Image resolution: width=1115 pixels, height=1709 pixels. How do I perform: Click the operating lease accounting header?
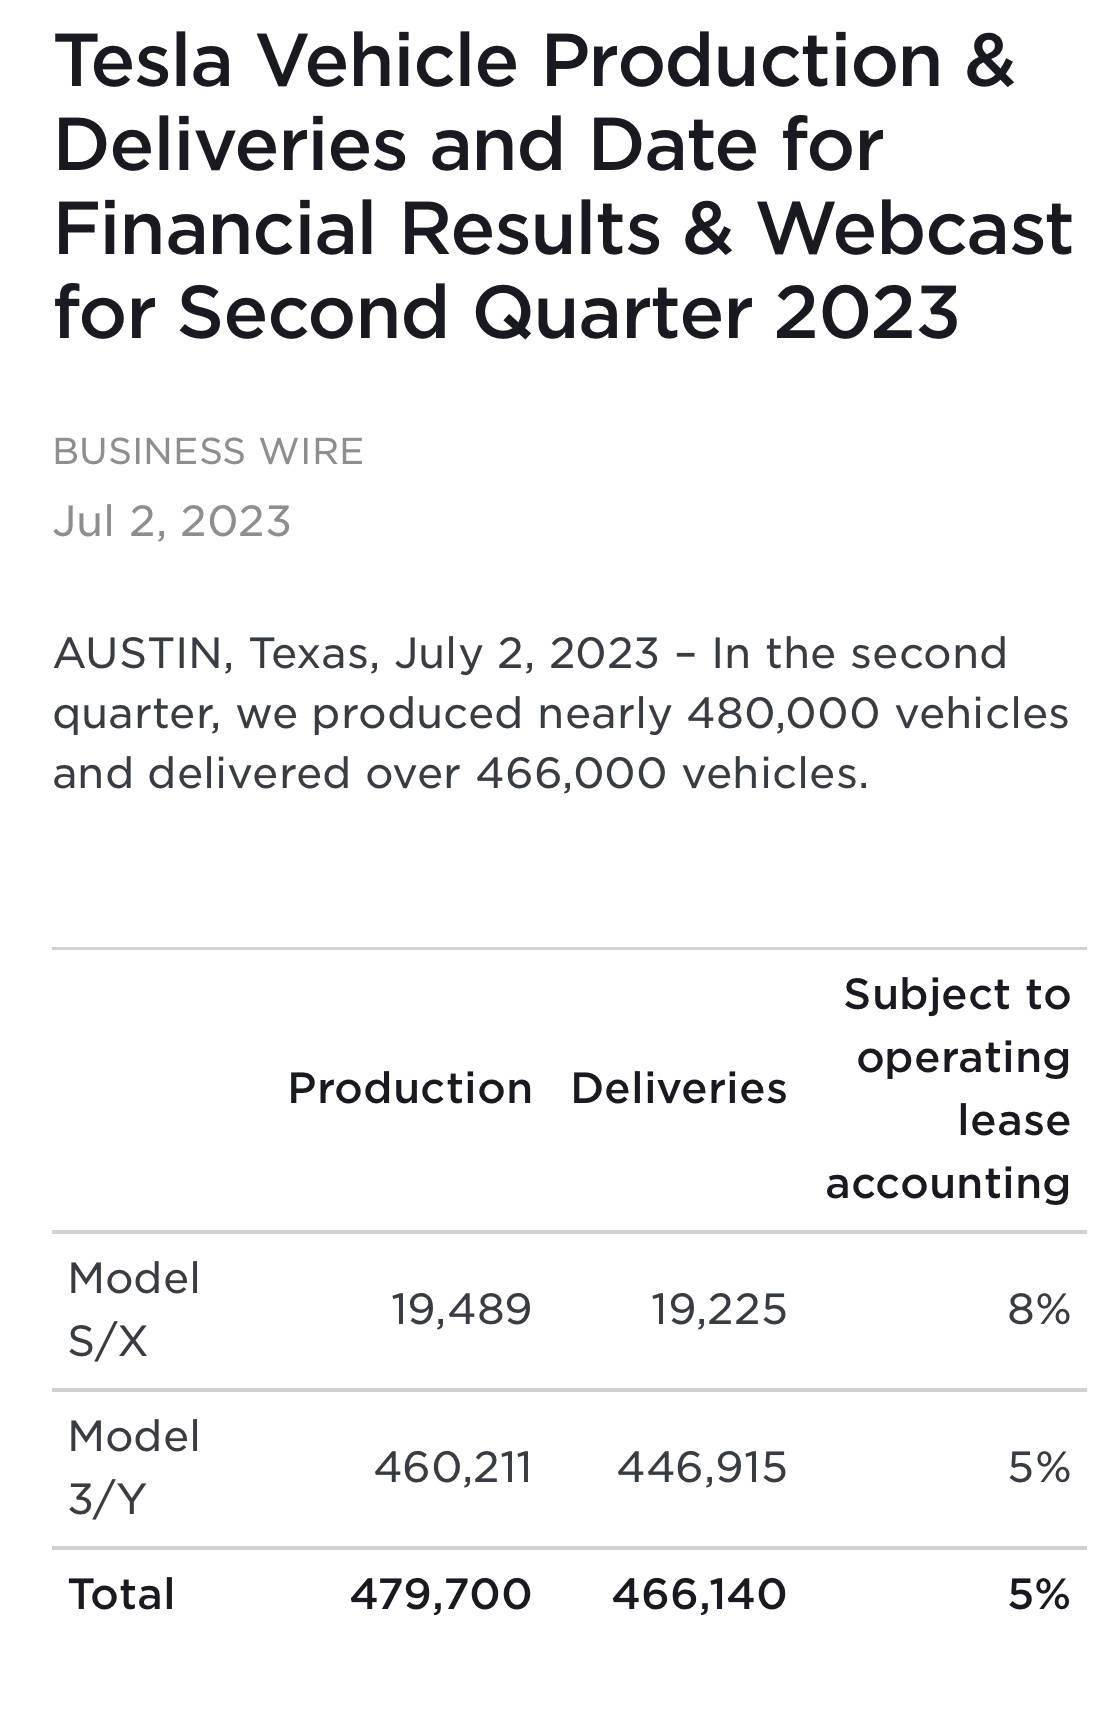[948, 1089]
